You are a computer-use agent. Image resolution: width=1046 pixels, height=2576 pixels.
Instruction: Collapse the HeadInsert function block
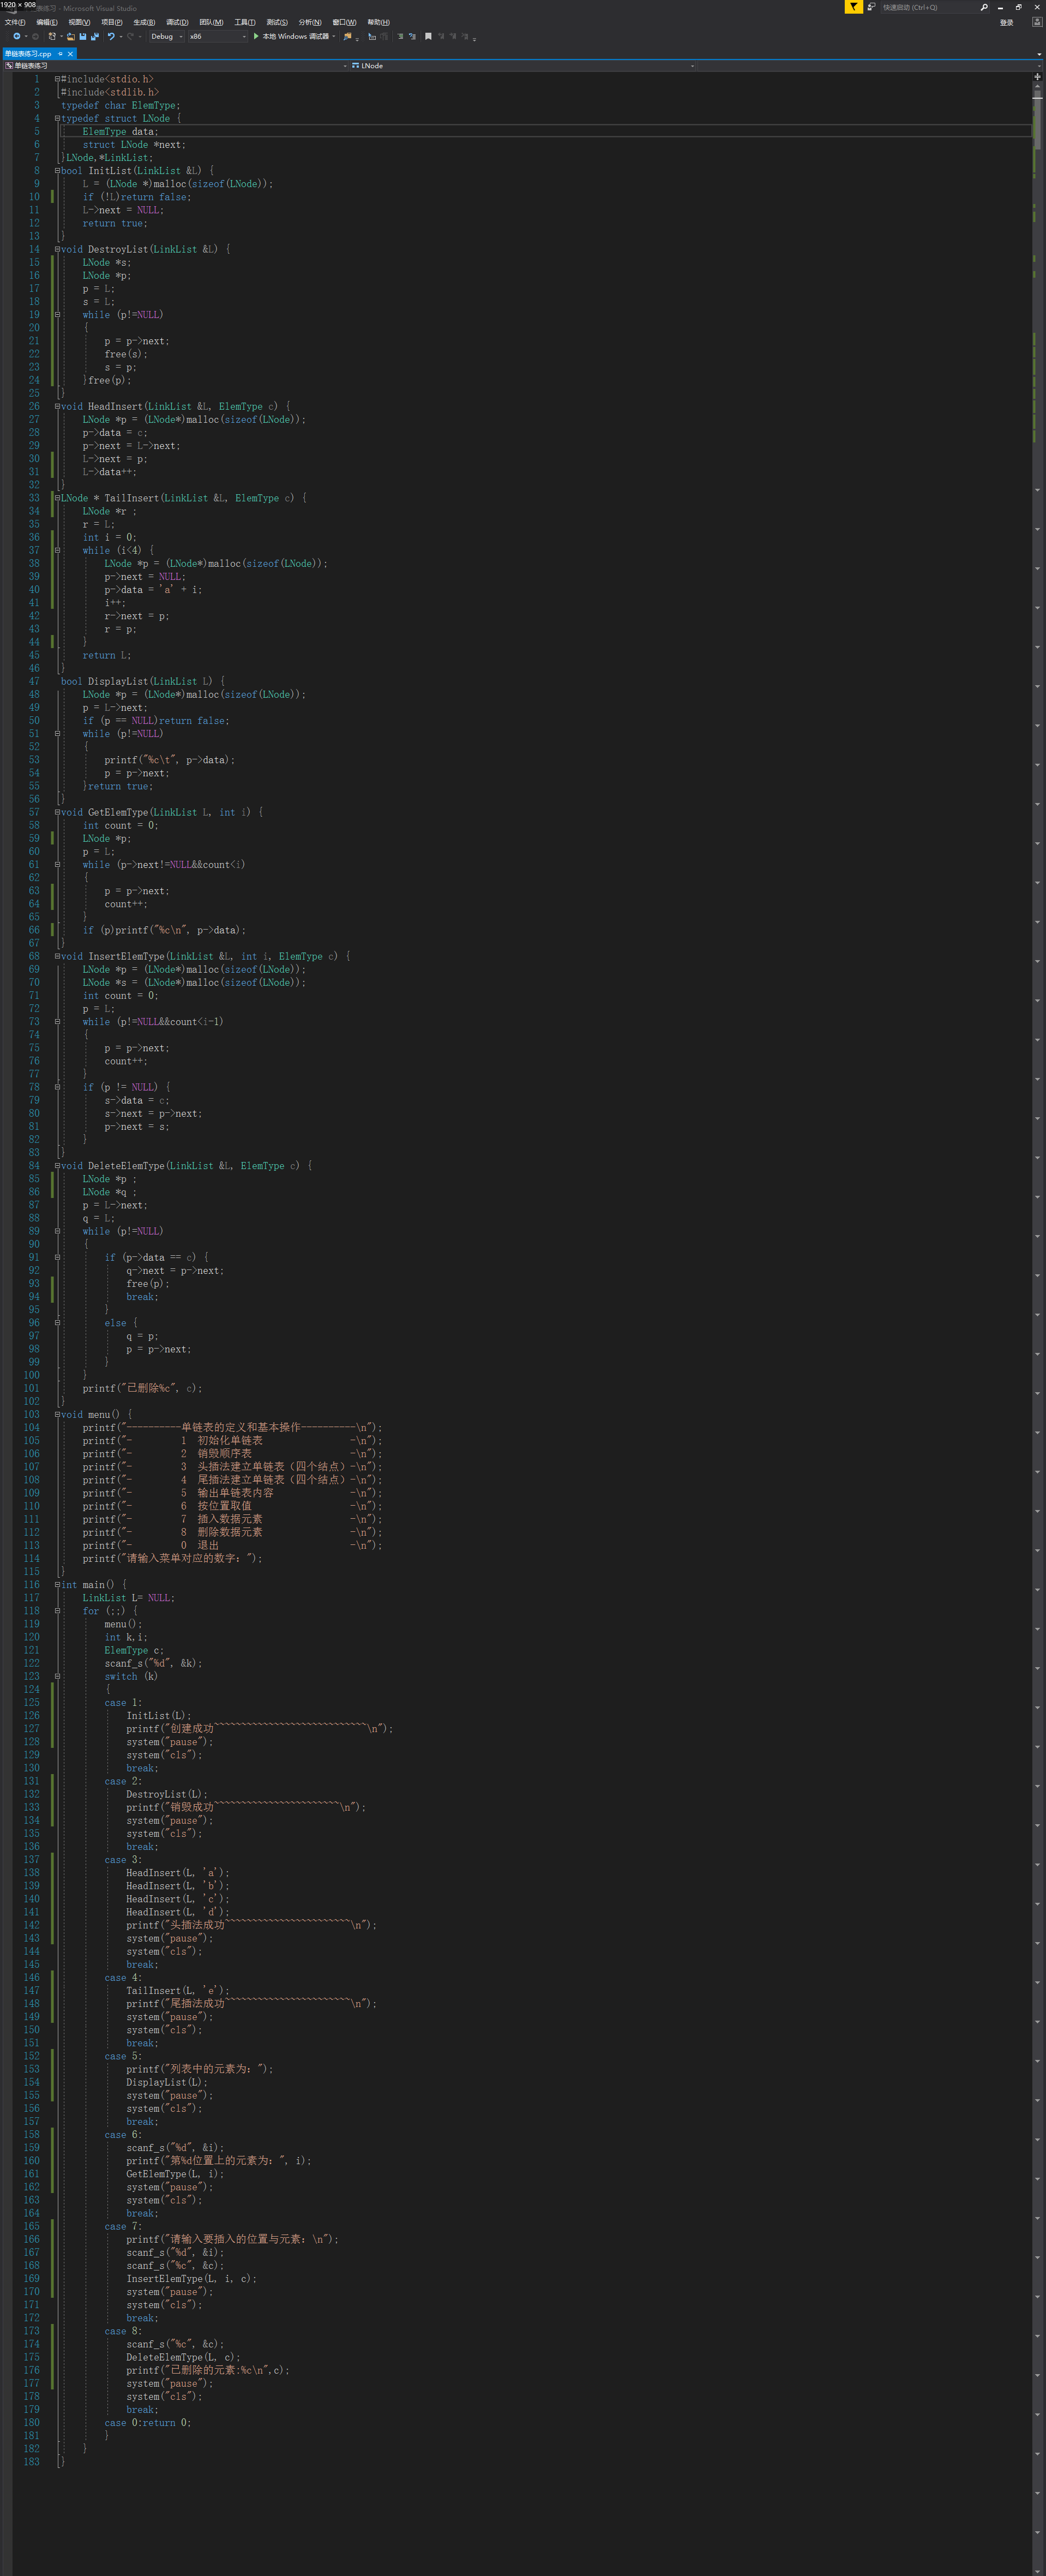point(57,406)
